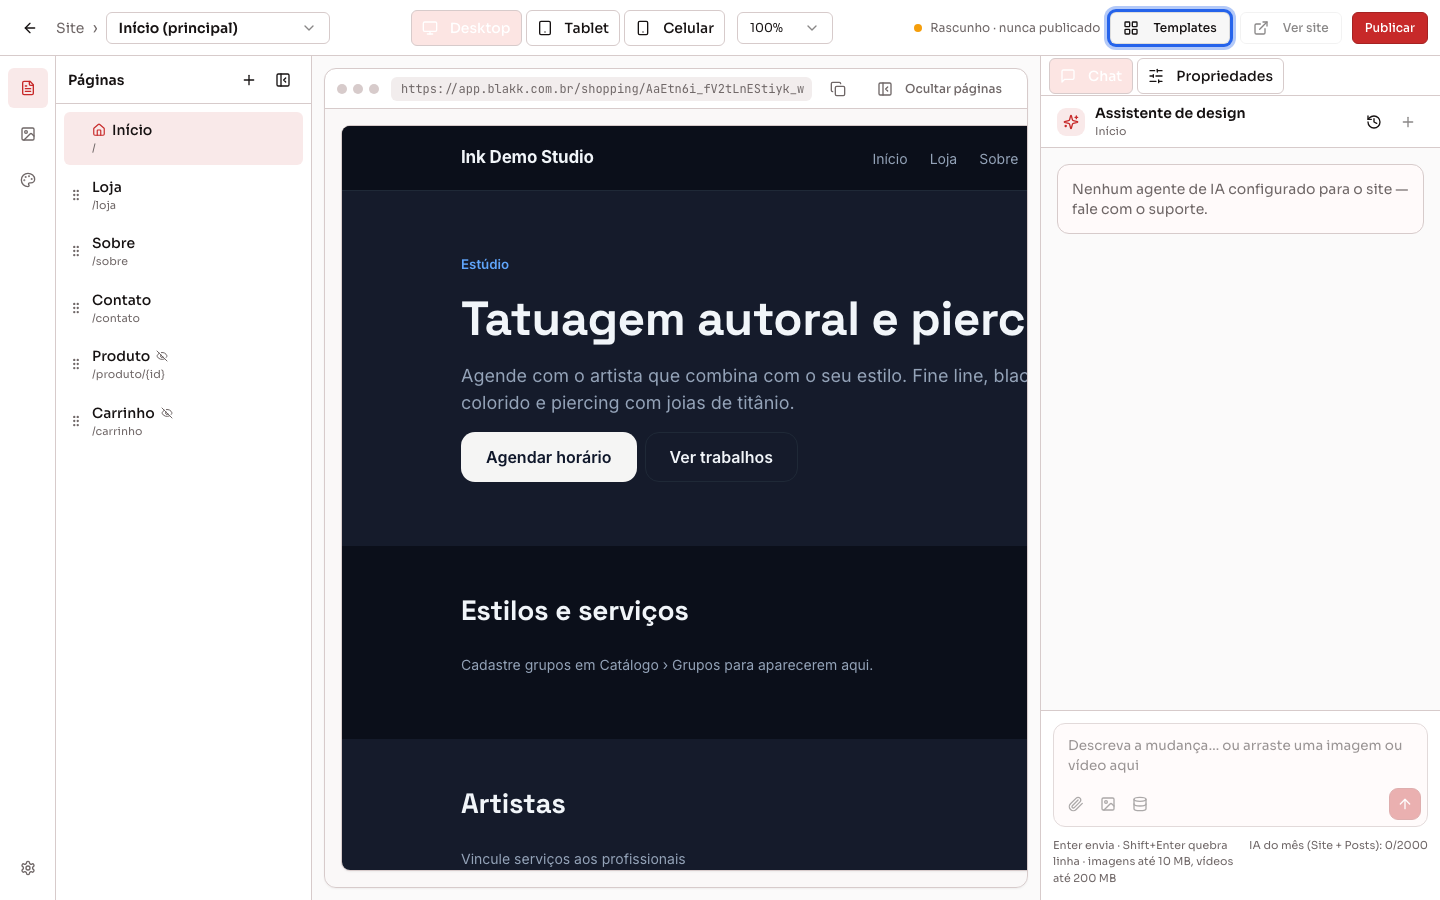Select the Início page in list
Image resolution: width=1440 pixels, height=900 pixels.
pos(183,138)
